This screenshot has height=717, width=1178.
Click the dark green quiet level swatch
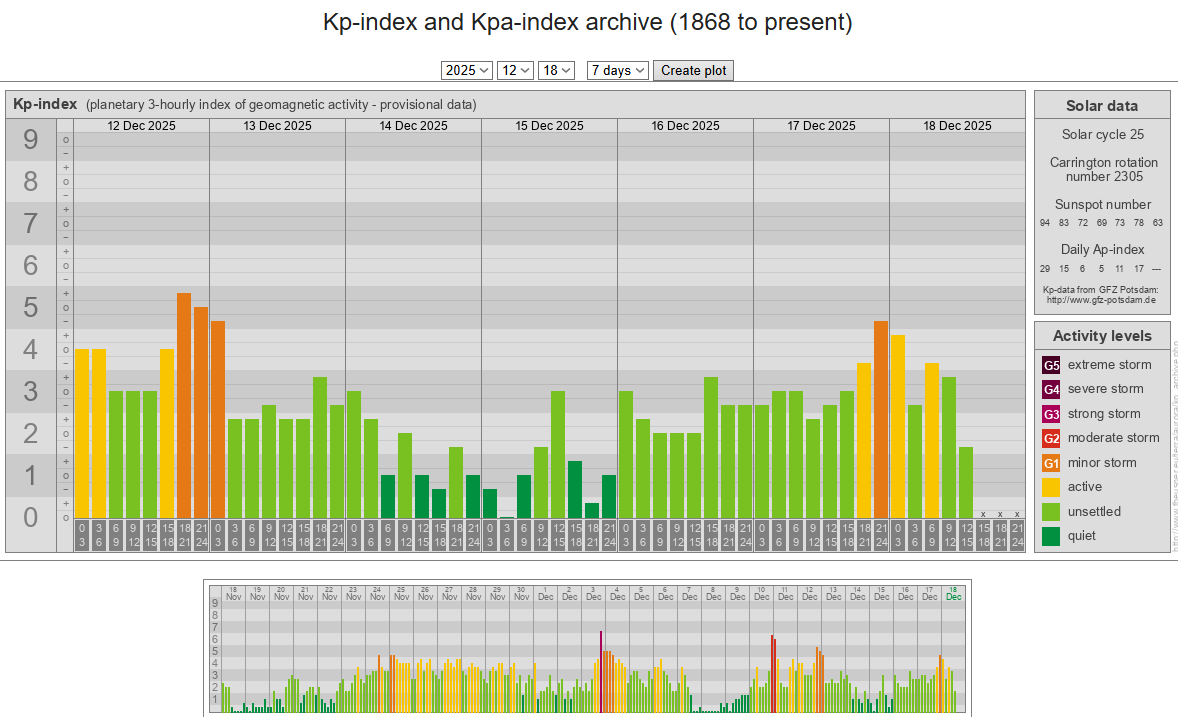[1051, 536]
